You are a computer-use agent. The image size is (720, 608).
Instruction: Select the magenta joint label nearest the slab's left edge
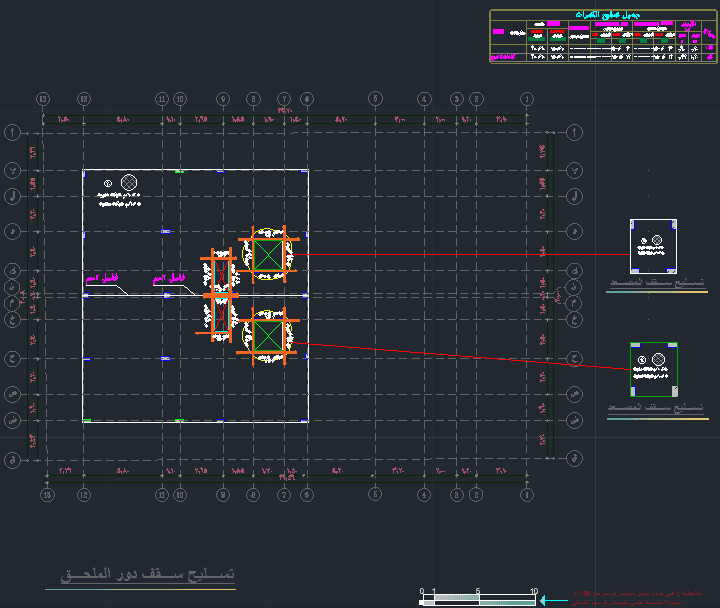click(x=102, y=278)
